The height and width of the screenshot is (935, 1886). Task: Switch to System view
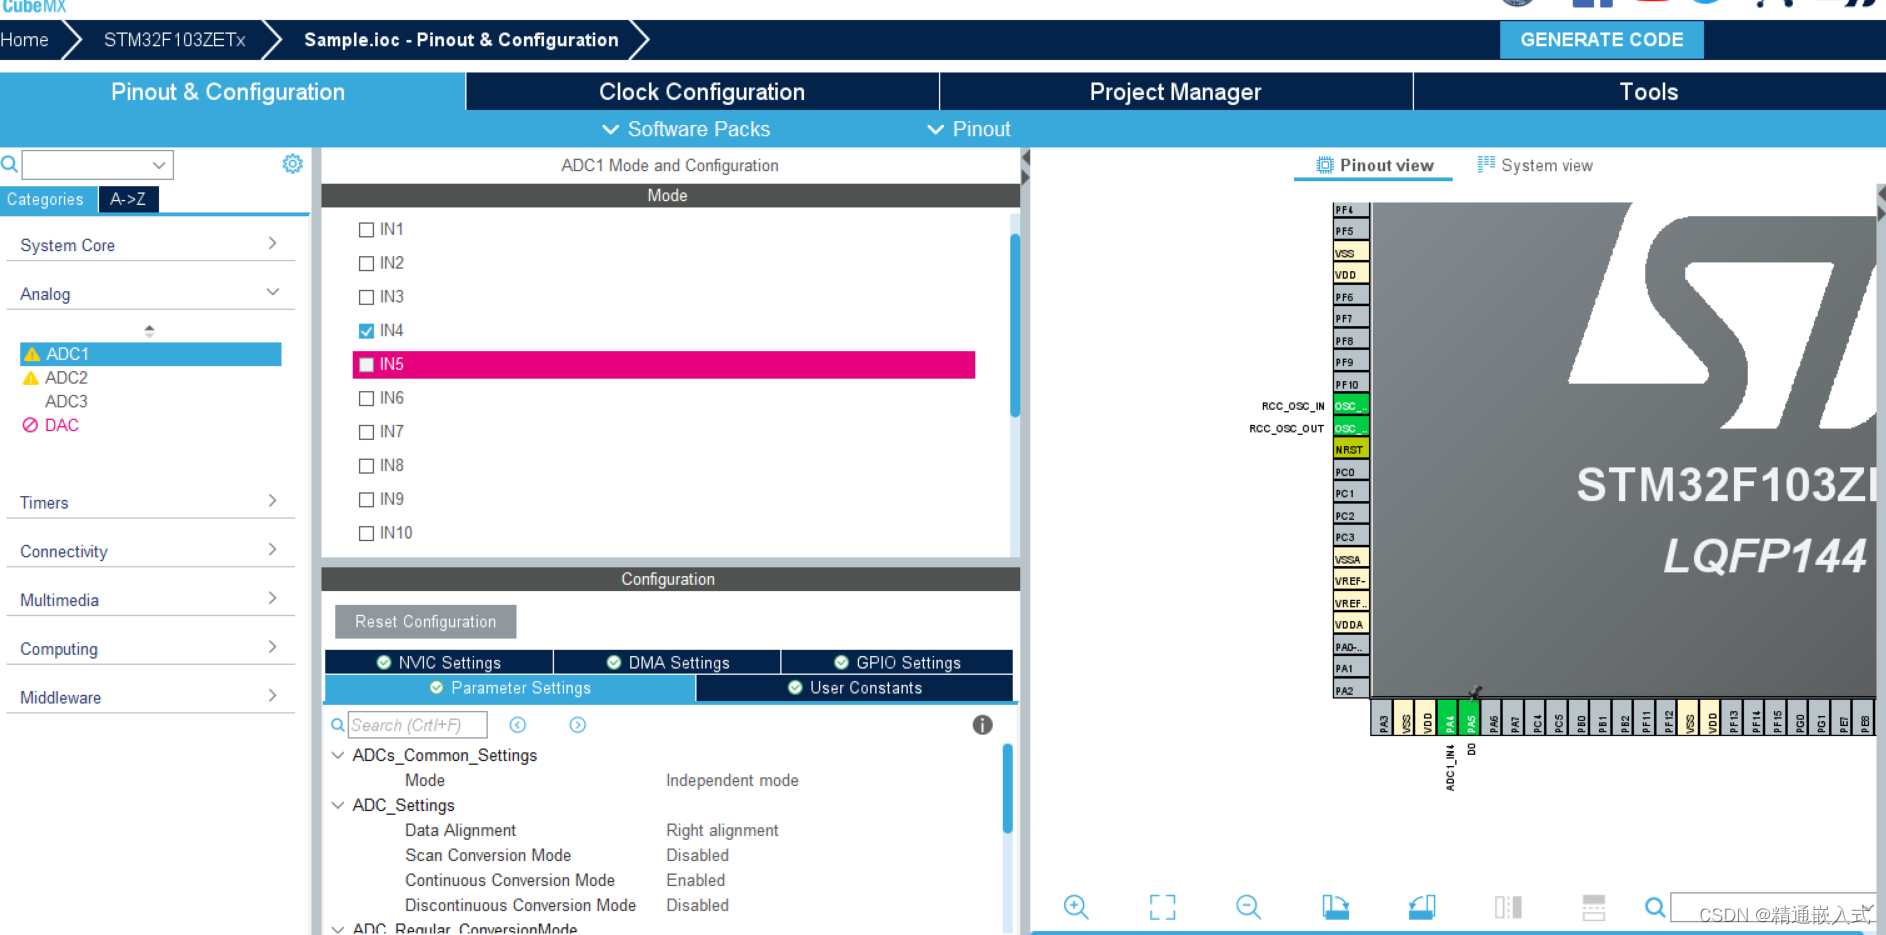pos(1536,165)
